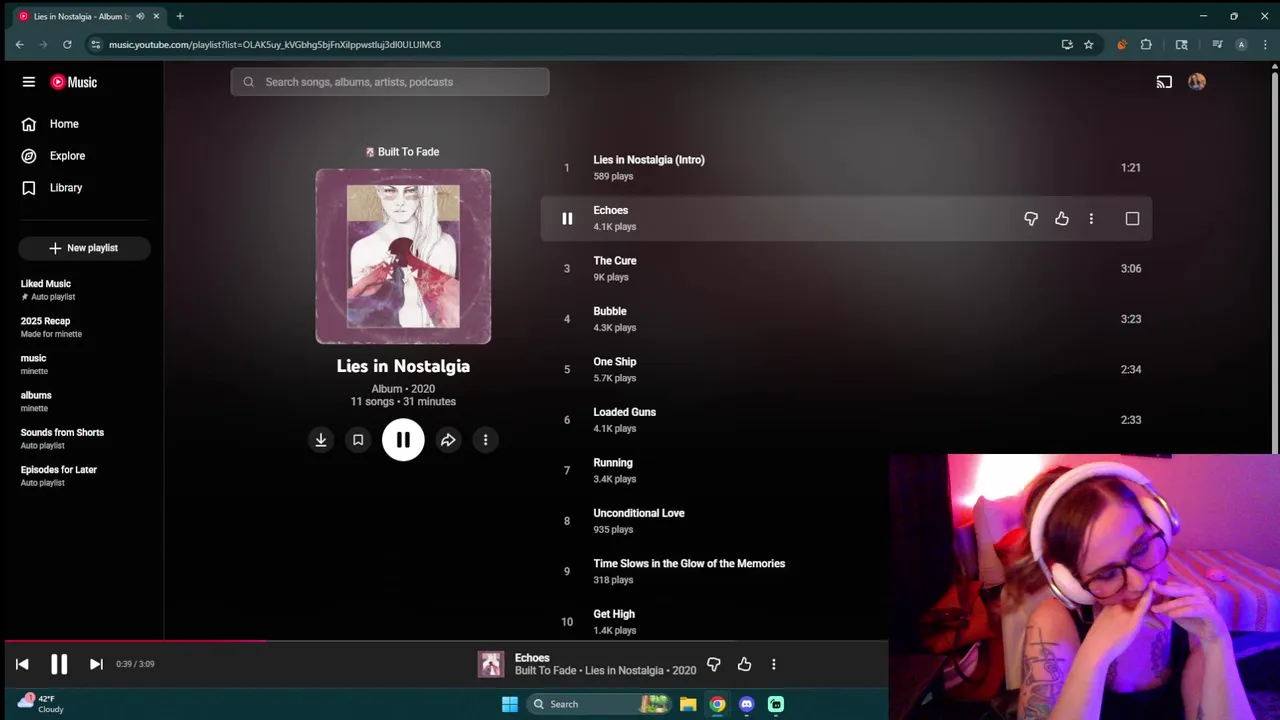Open Chrome three-dot menu
Screen dimensions: 1280x720
[x=1265, y=44]
